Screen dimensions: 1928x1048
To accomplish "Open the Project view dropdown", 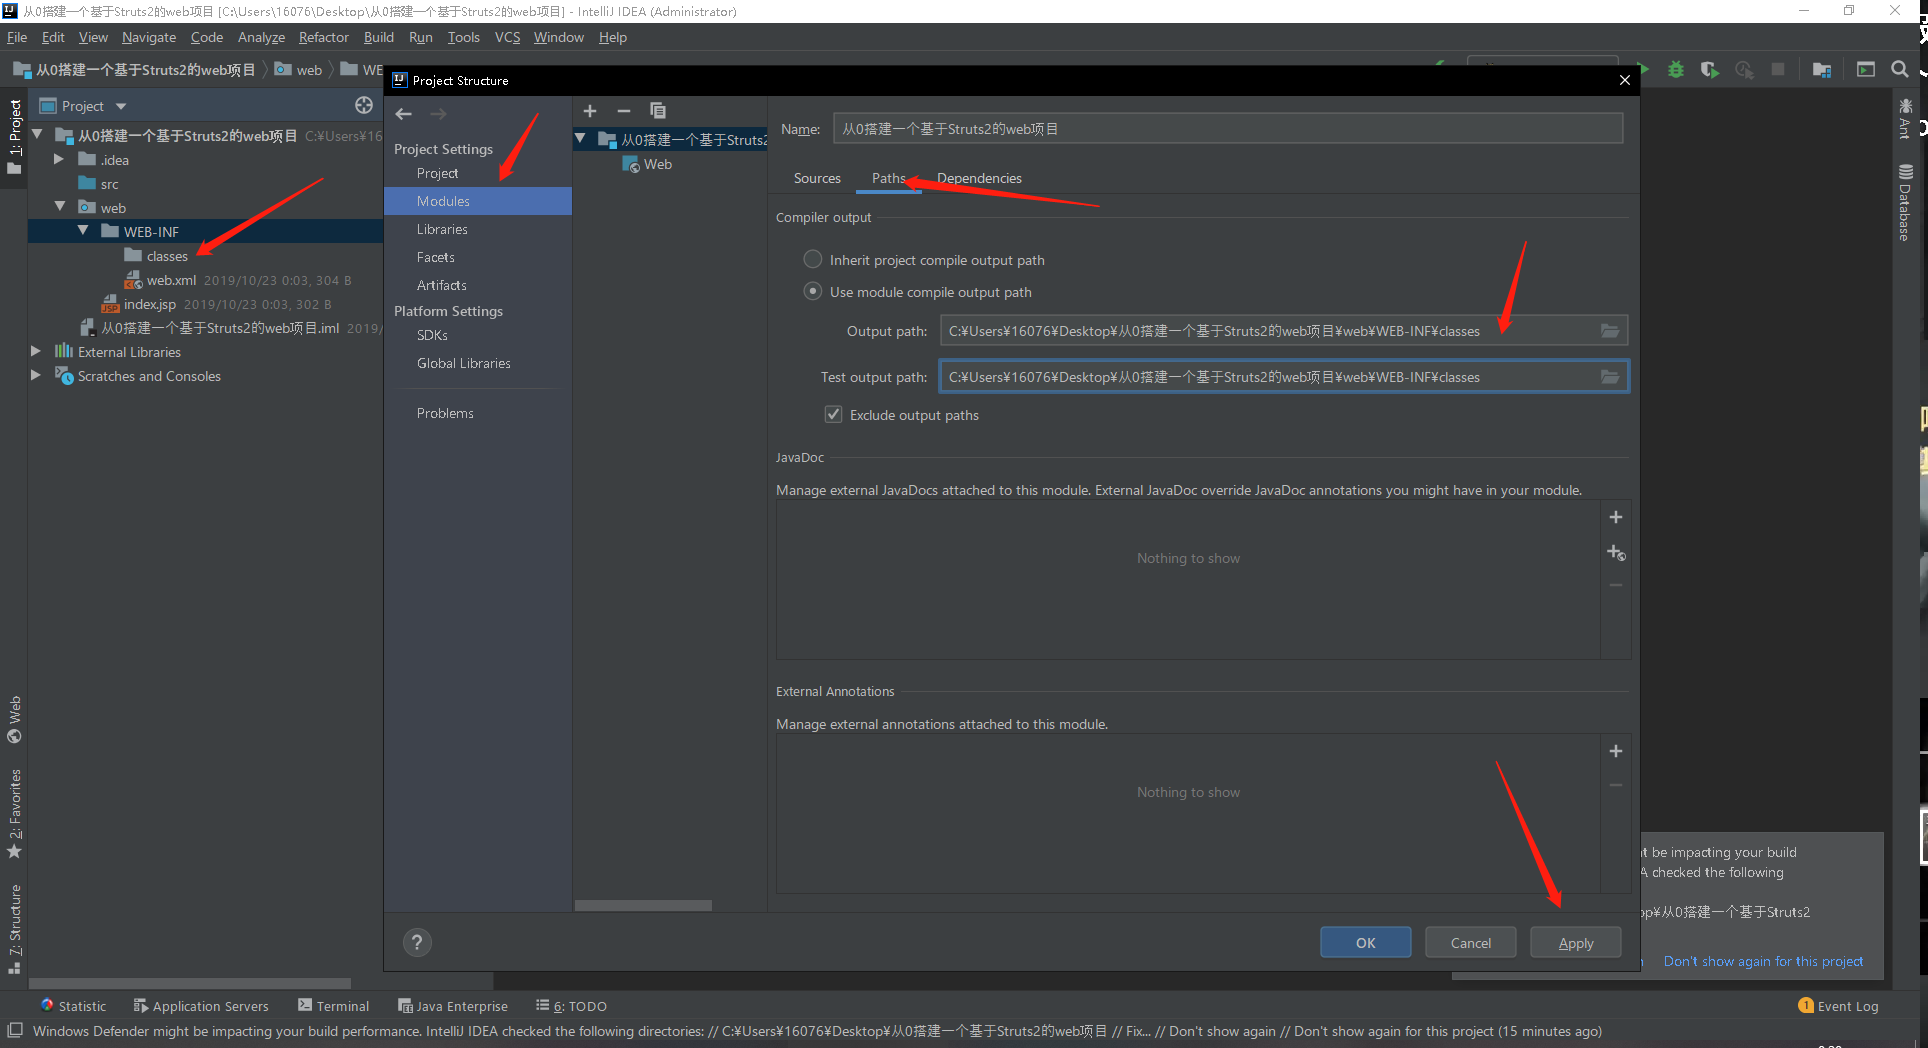I will click(121, 106).
